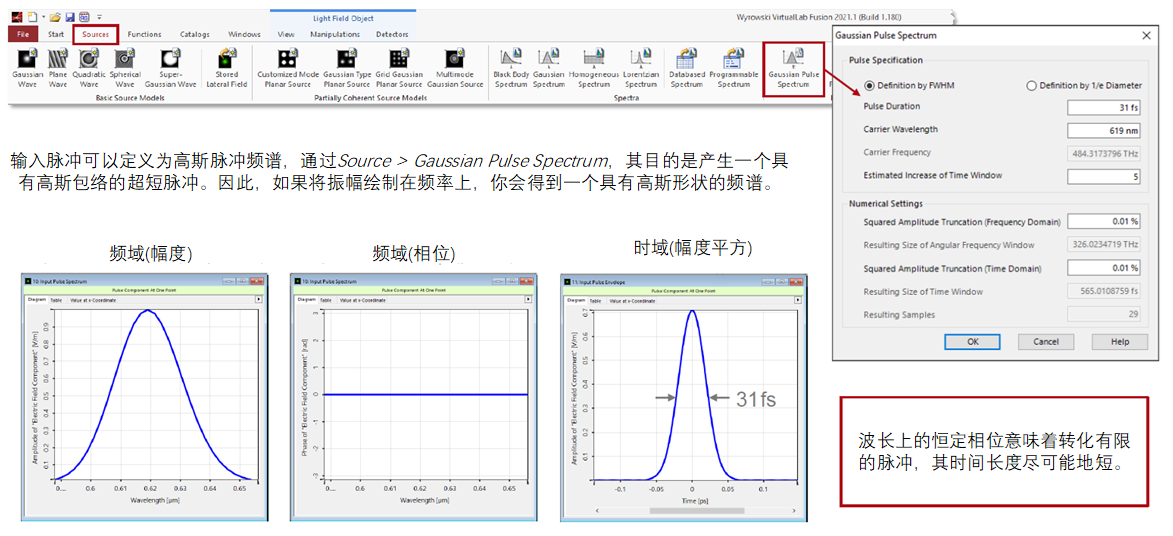Open Value at x-Coordinate tab in phase window
The height and width of the screenshot is (536, 1173).
364,299
